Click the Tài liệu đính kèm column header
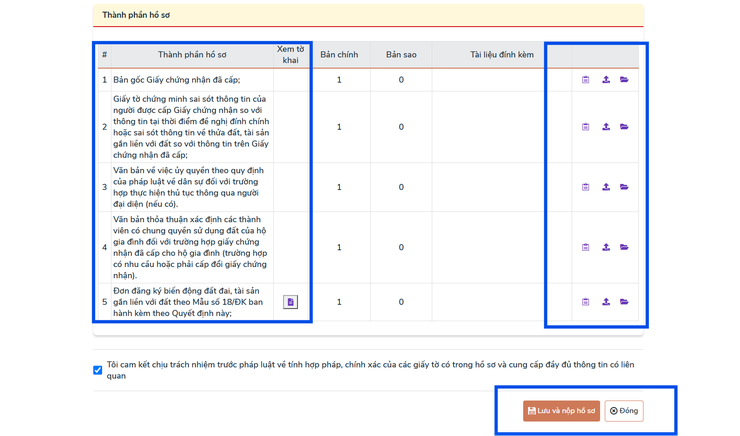 pos(502,55)
